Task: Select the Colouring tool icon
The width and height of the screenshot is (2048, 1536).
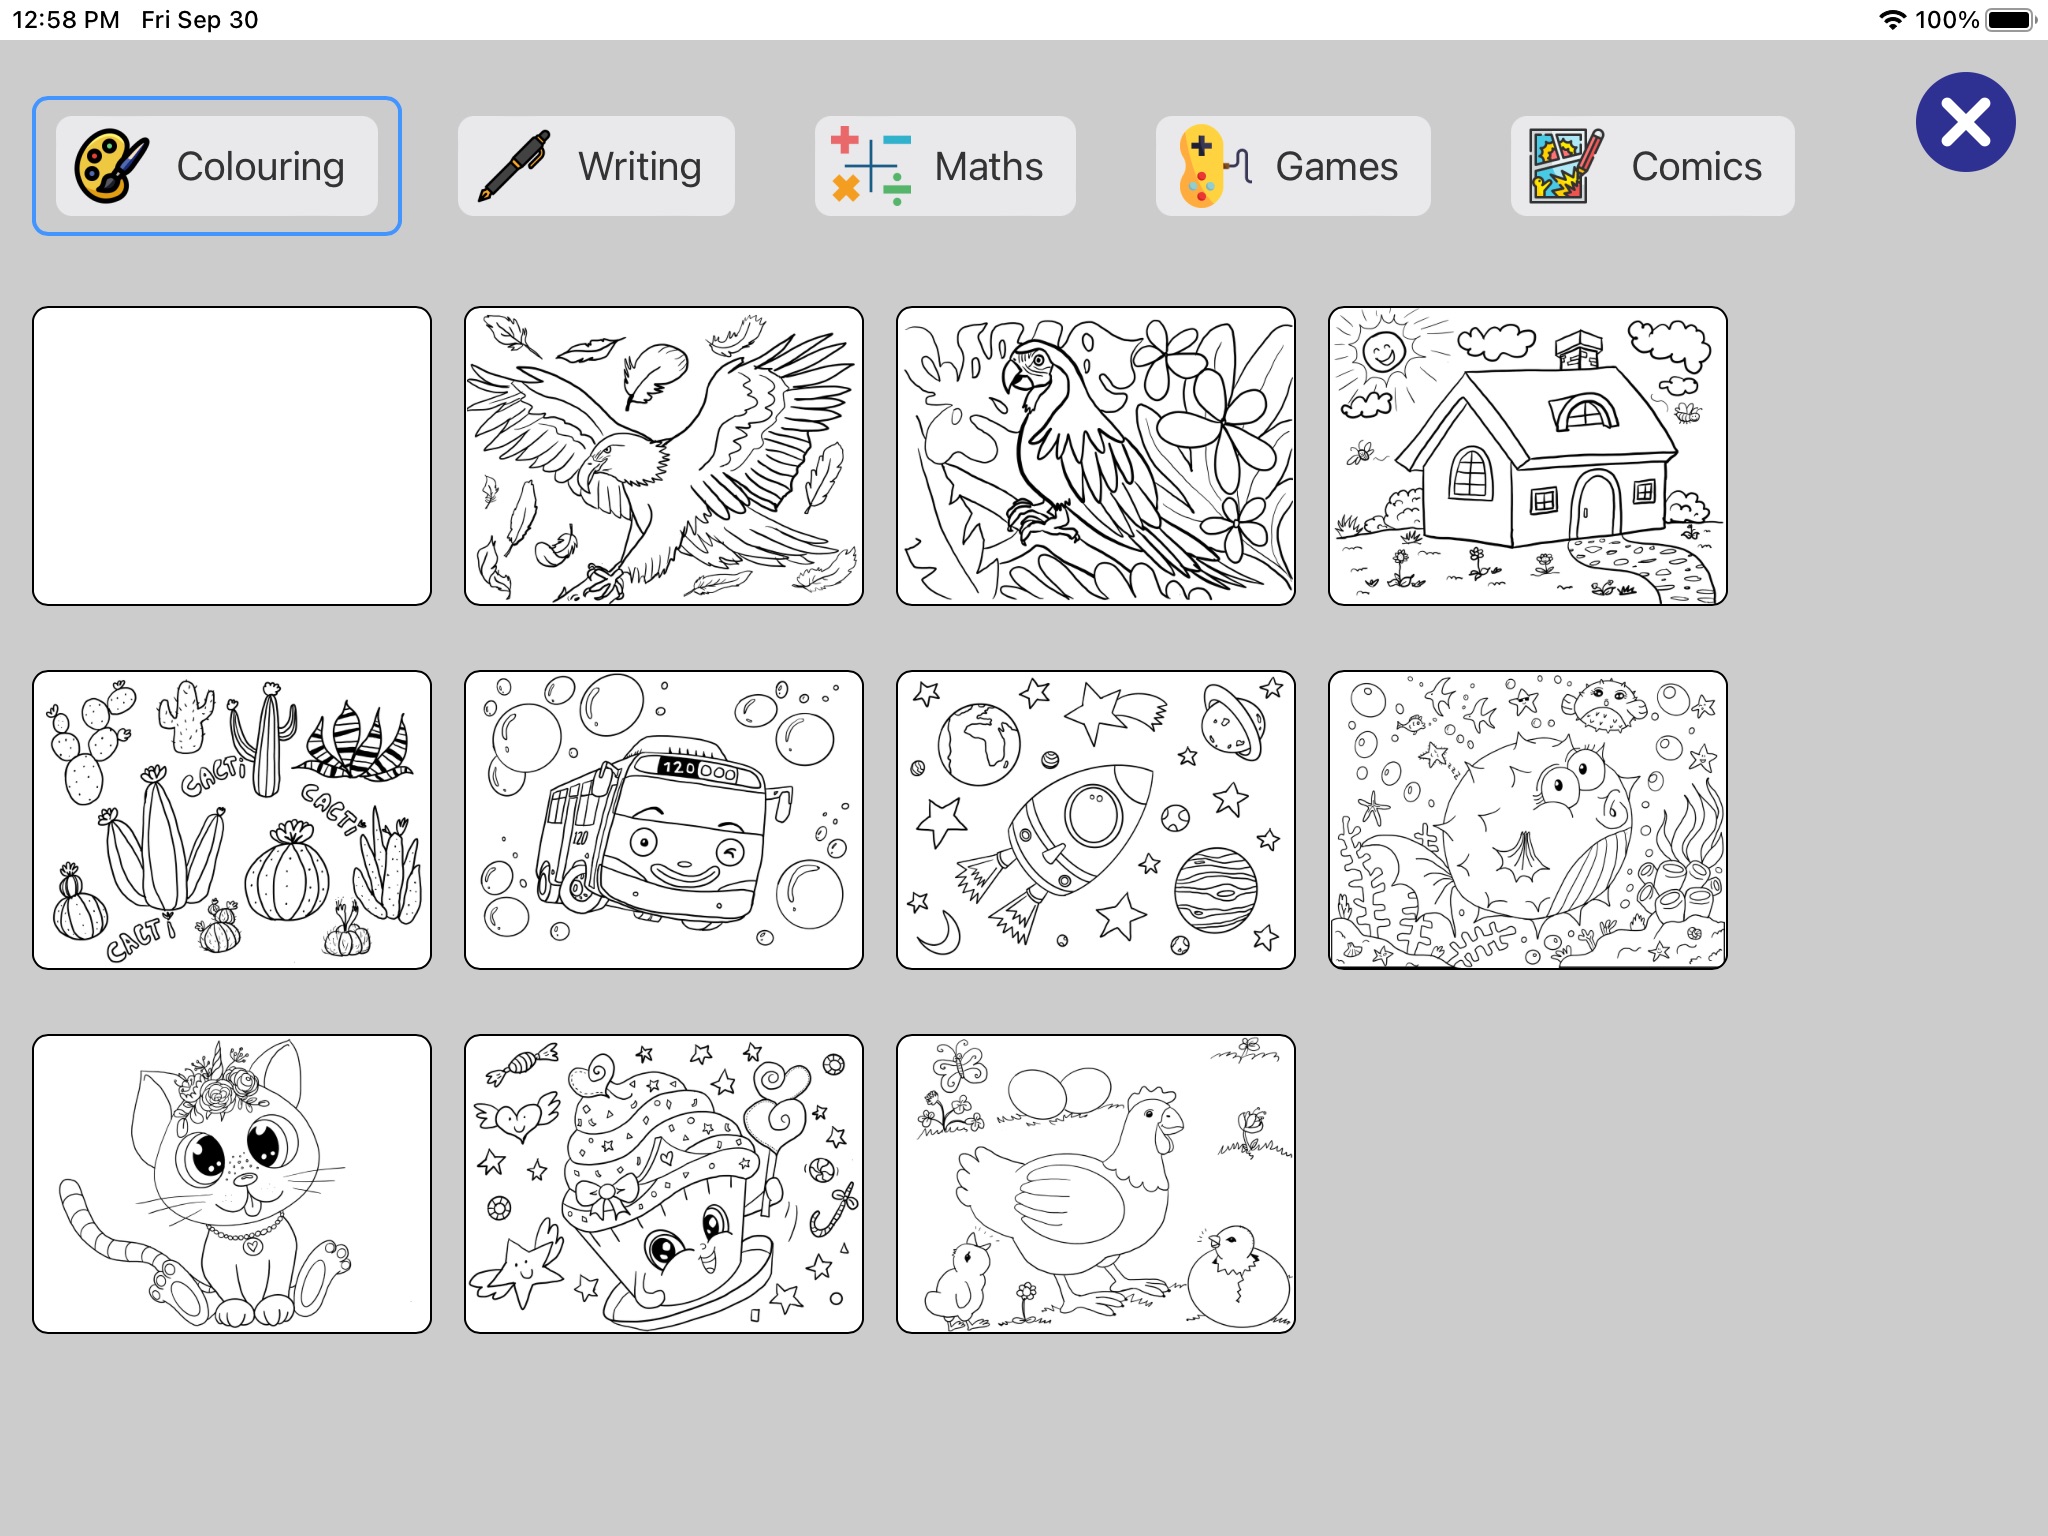Action: [x=108, y=163]
